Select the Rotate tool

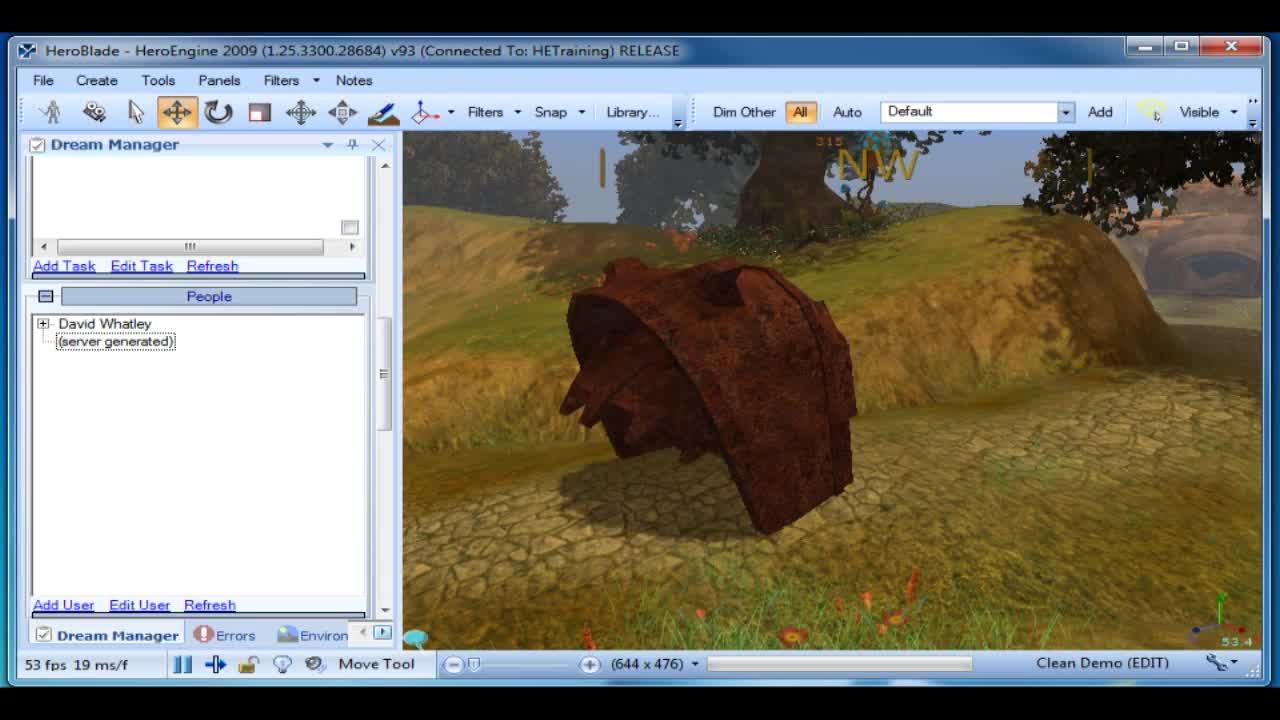[218, 112]
